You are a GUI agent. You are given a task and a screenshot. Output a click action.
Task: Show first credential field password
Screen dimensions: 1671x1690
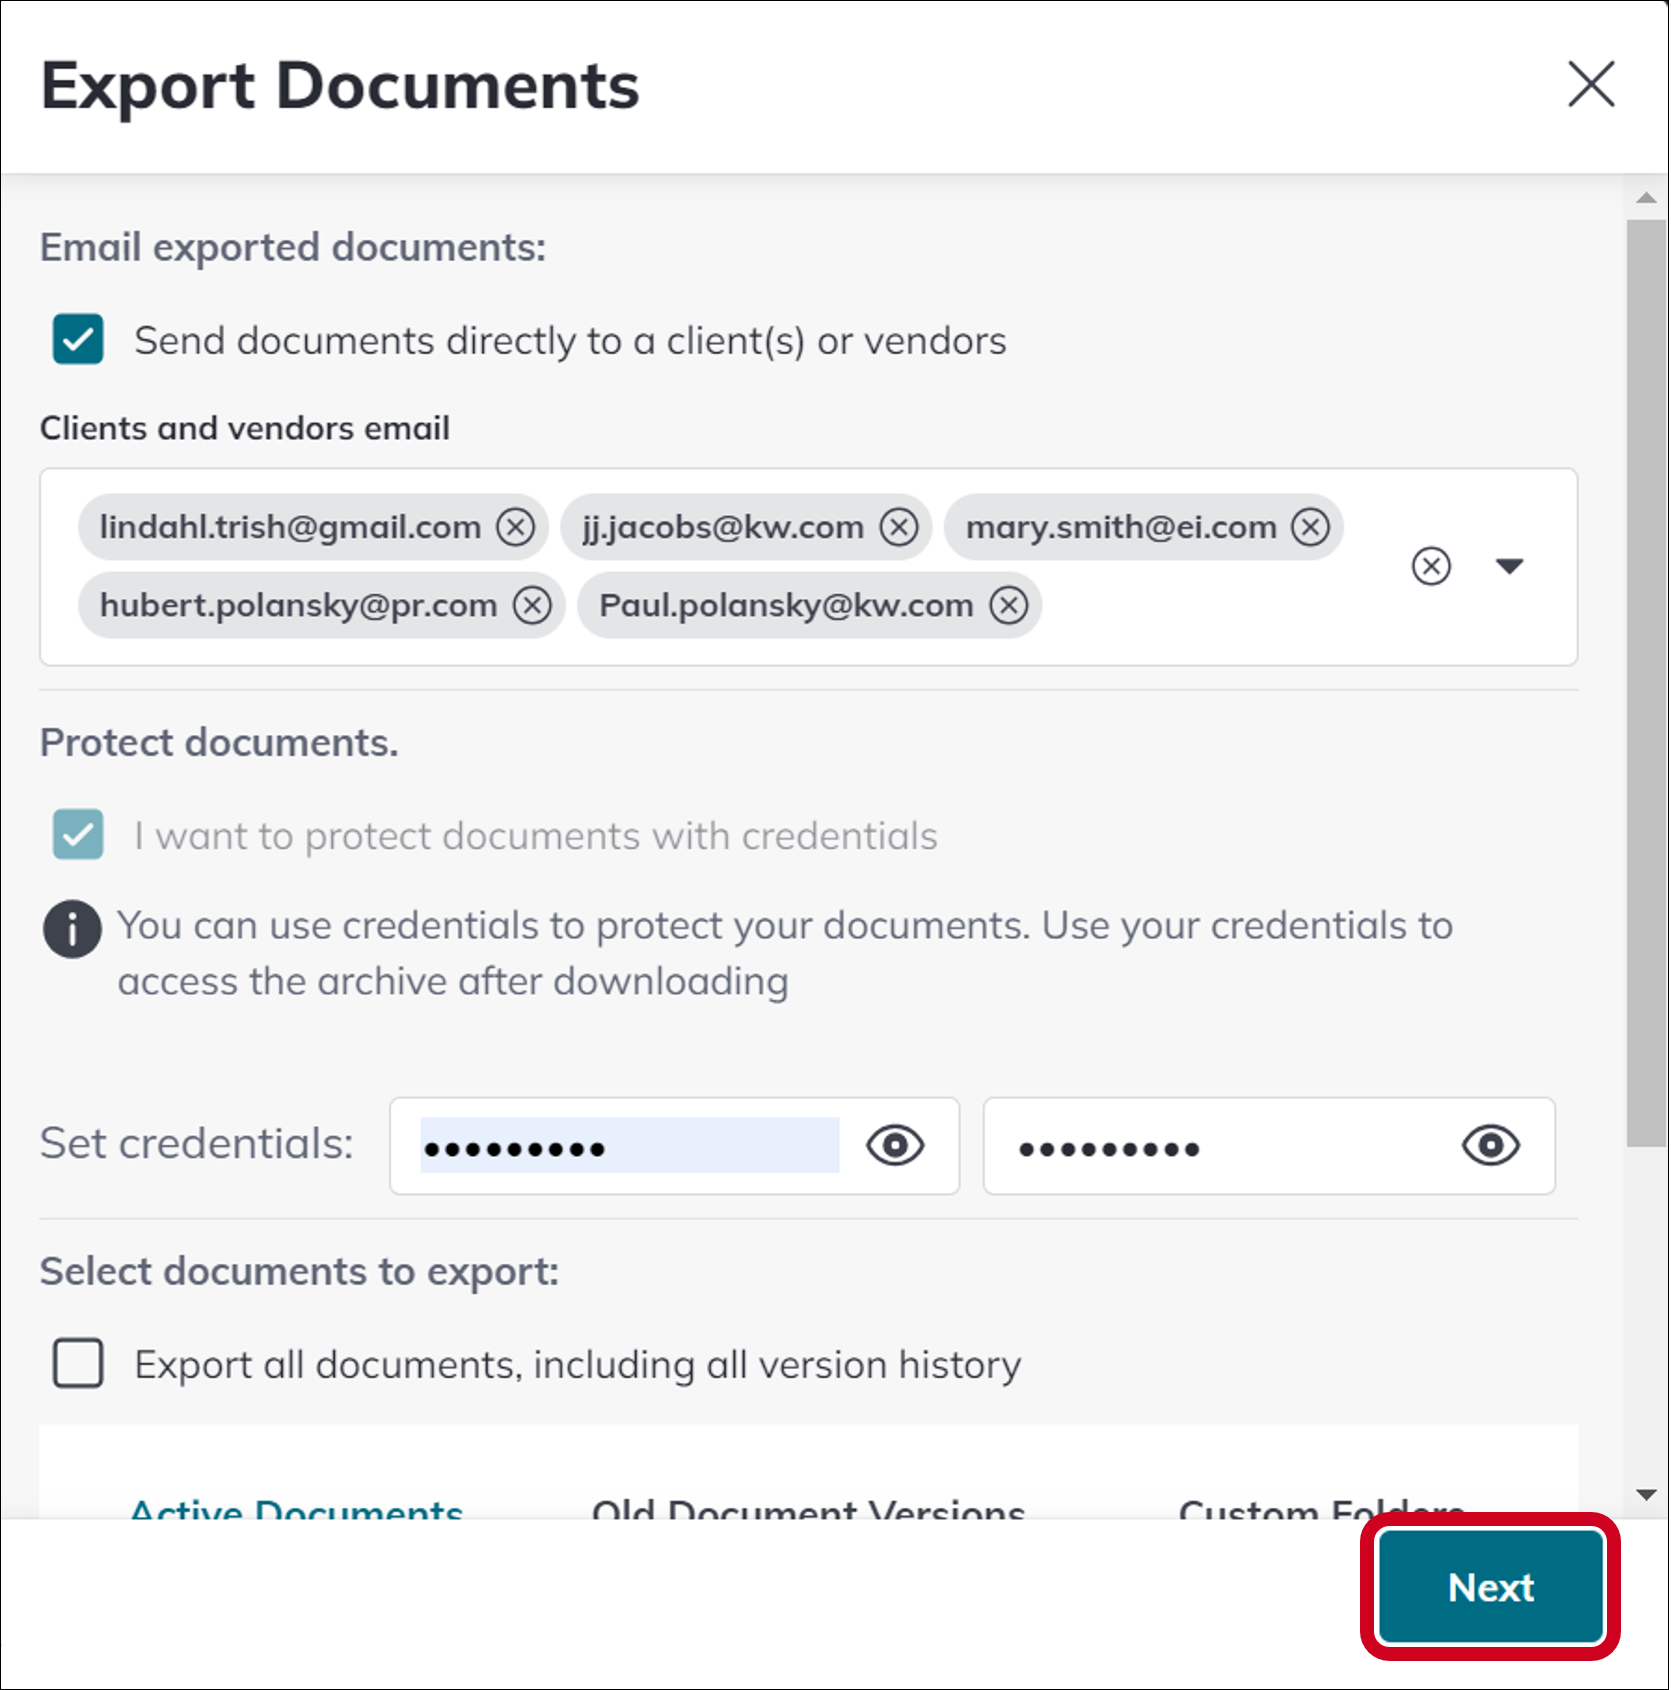[895, 1145]
